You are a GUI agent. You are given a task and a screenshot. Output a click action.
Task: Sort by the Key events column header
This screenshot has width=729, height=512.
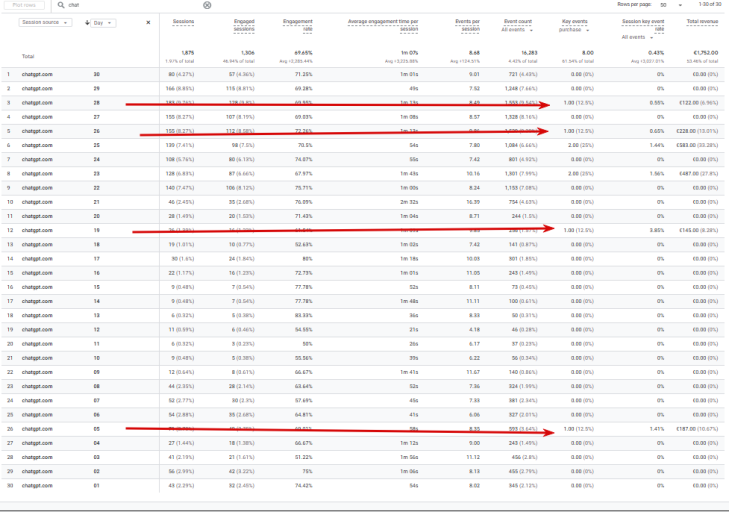point(575,21)
